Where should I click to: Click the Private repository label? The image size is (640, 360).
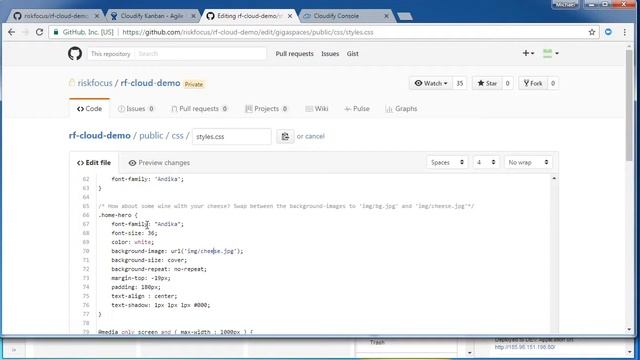[x=193, y=84]
